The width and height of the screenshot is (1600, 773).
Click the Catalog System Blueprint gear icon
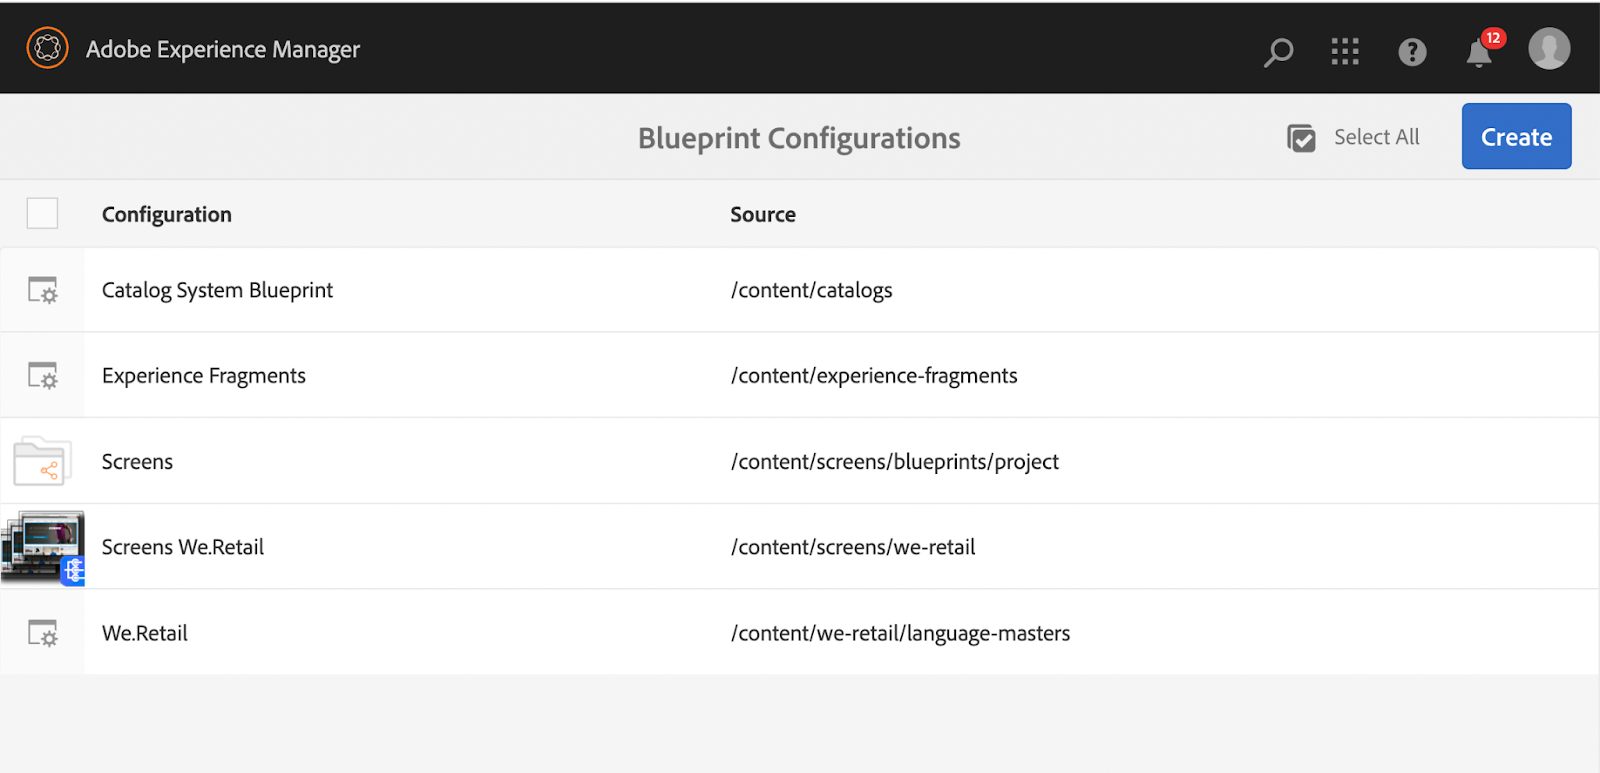click(42, 290)
